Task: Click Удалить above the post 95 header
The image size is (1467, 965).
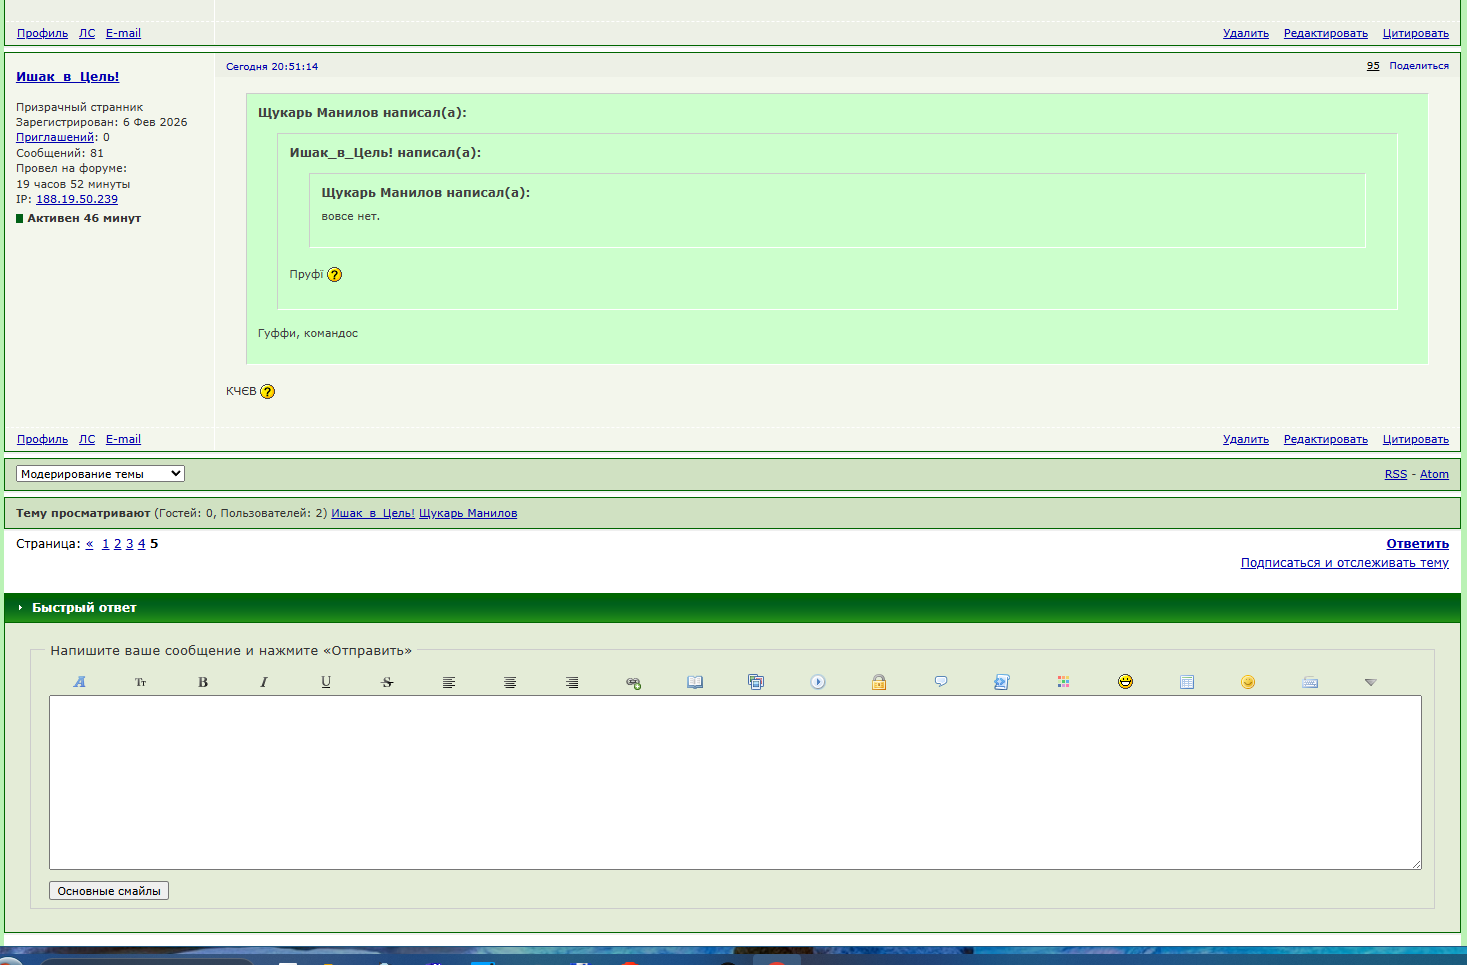Action: pyautogui.click(x=1245, y=33)
